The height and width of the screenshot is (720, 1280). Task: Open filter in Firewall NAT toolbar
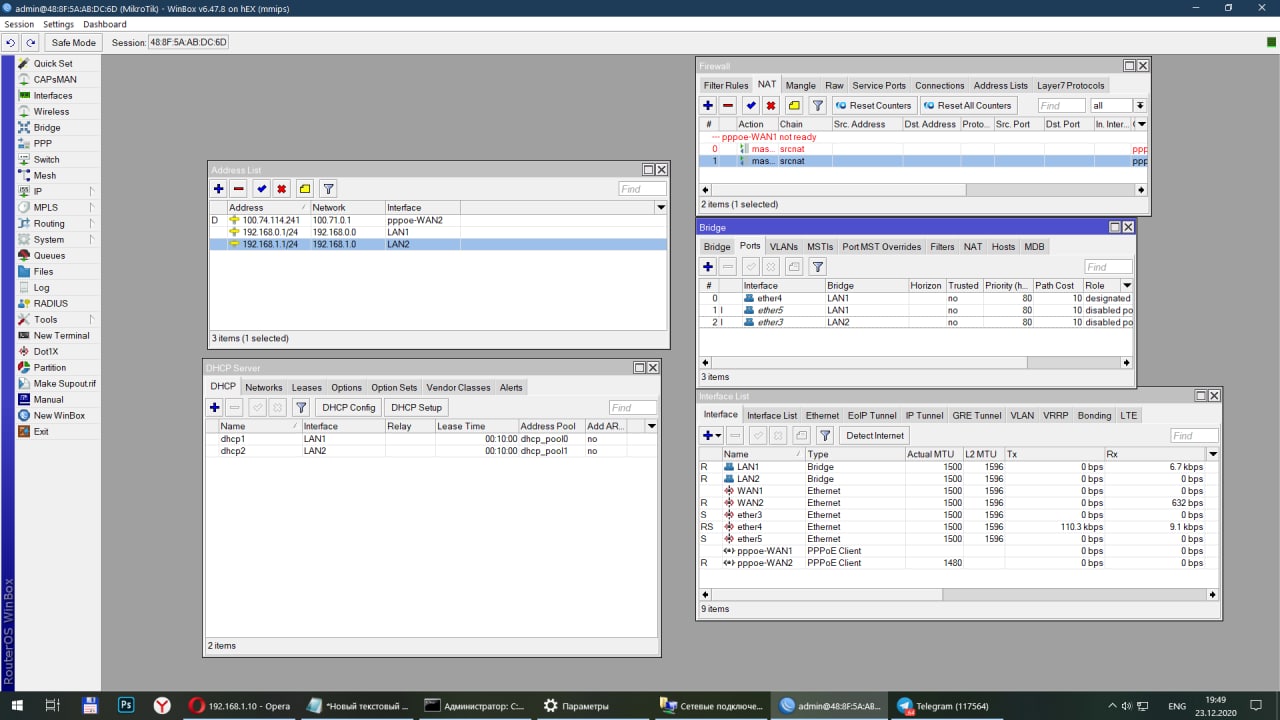click(x=817, y=105)
